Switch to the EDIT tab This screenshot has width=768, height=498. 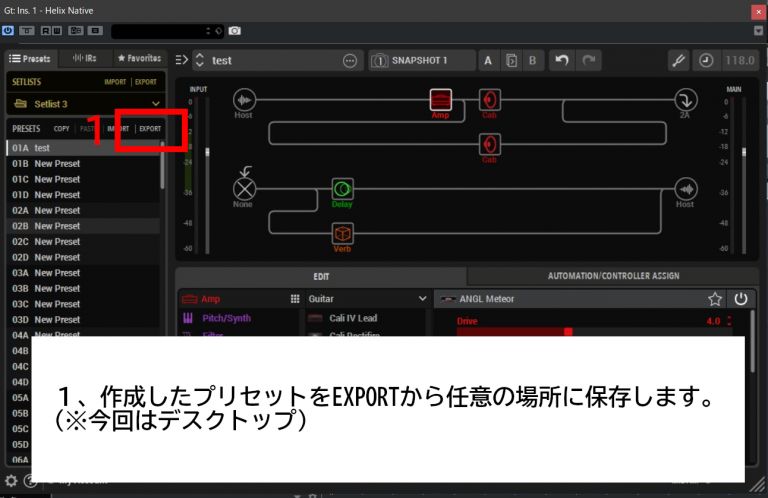click(321, 276)
